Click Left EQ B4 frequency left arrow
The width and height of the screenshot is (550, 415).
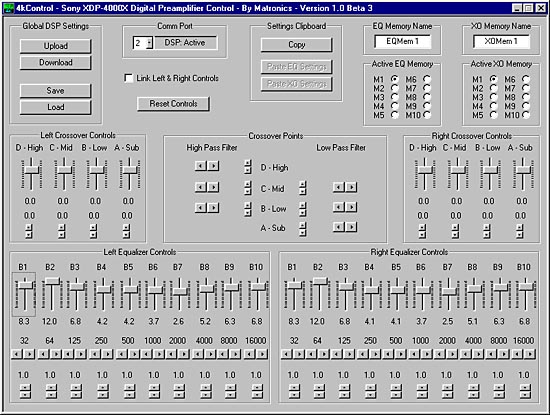95,354
